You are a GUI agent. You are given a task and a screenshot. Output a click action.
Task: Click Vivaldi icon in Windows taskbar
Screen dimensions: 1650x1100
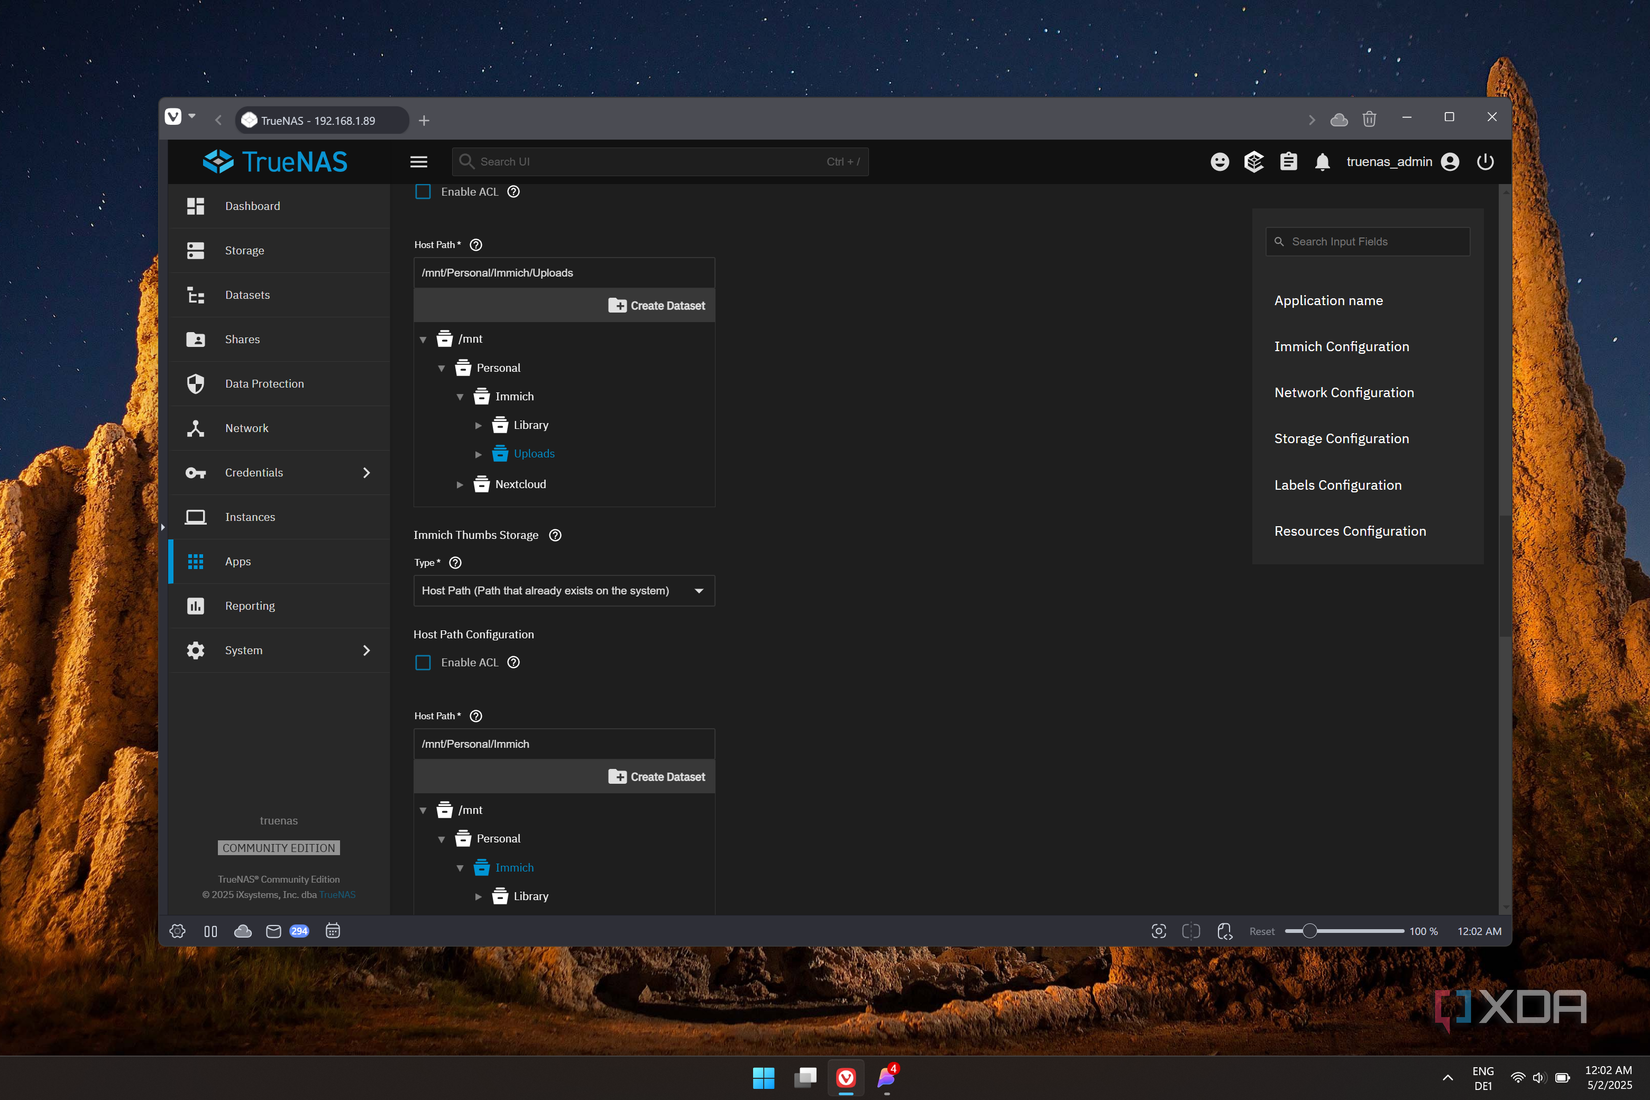click(x=846, y=1078)
